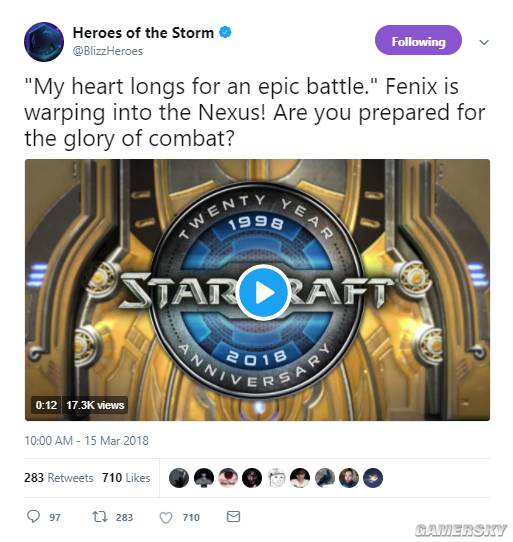The width and height of the screenshot is (513, 542).
Task: Open the 10:00 AM - 15 Mar 2018 timestamp
Action: coord(86,441)
